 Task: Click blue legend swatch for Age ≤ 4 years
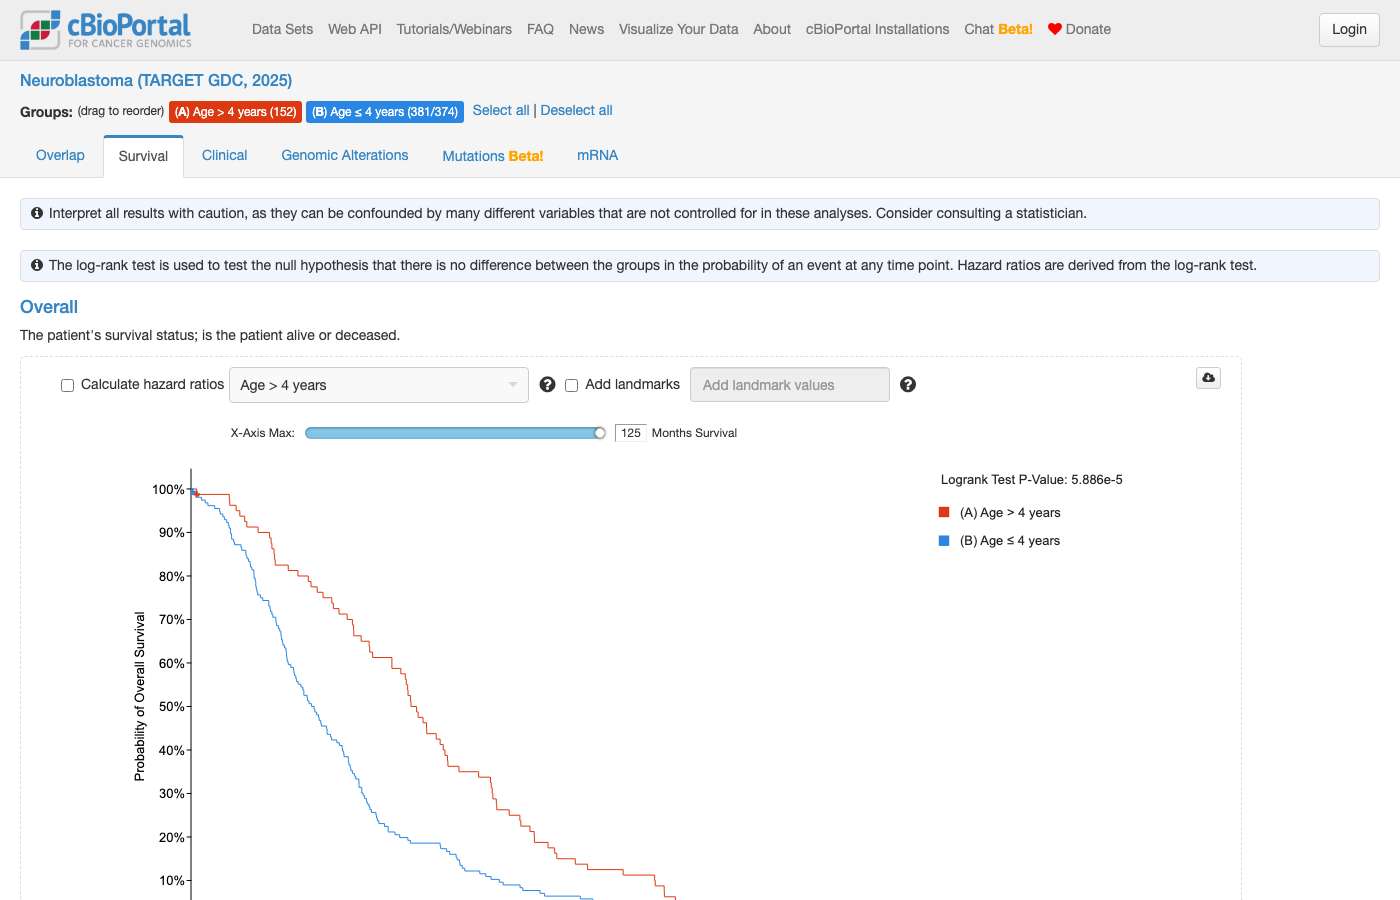coord(944,541)
